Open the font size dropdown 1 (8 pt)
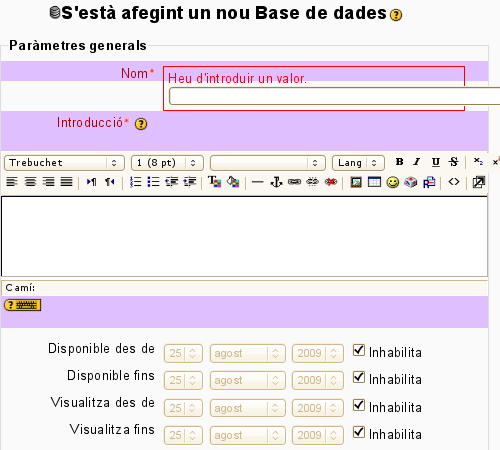This screenshot has height=450, width=500. (167, 163)
